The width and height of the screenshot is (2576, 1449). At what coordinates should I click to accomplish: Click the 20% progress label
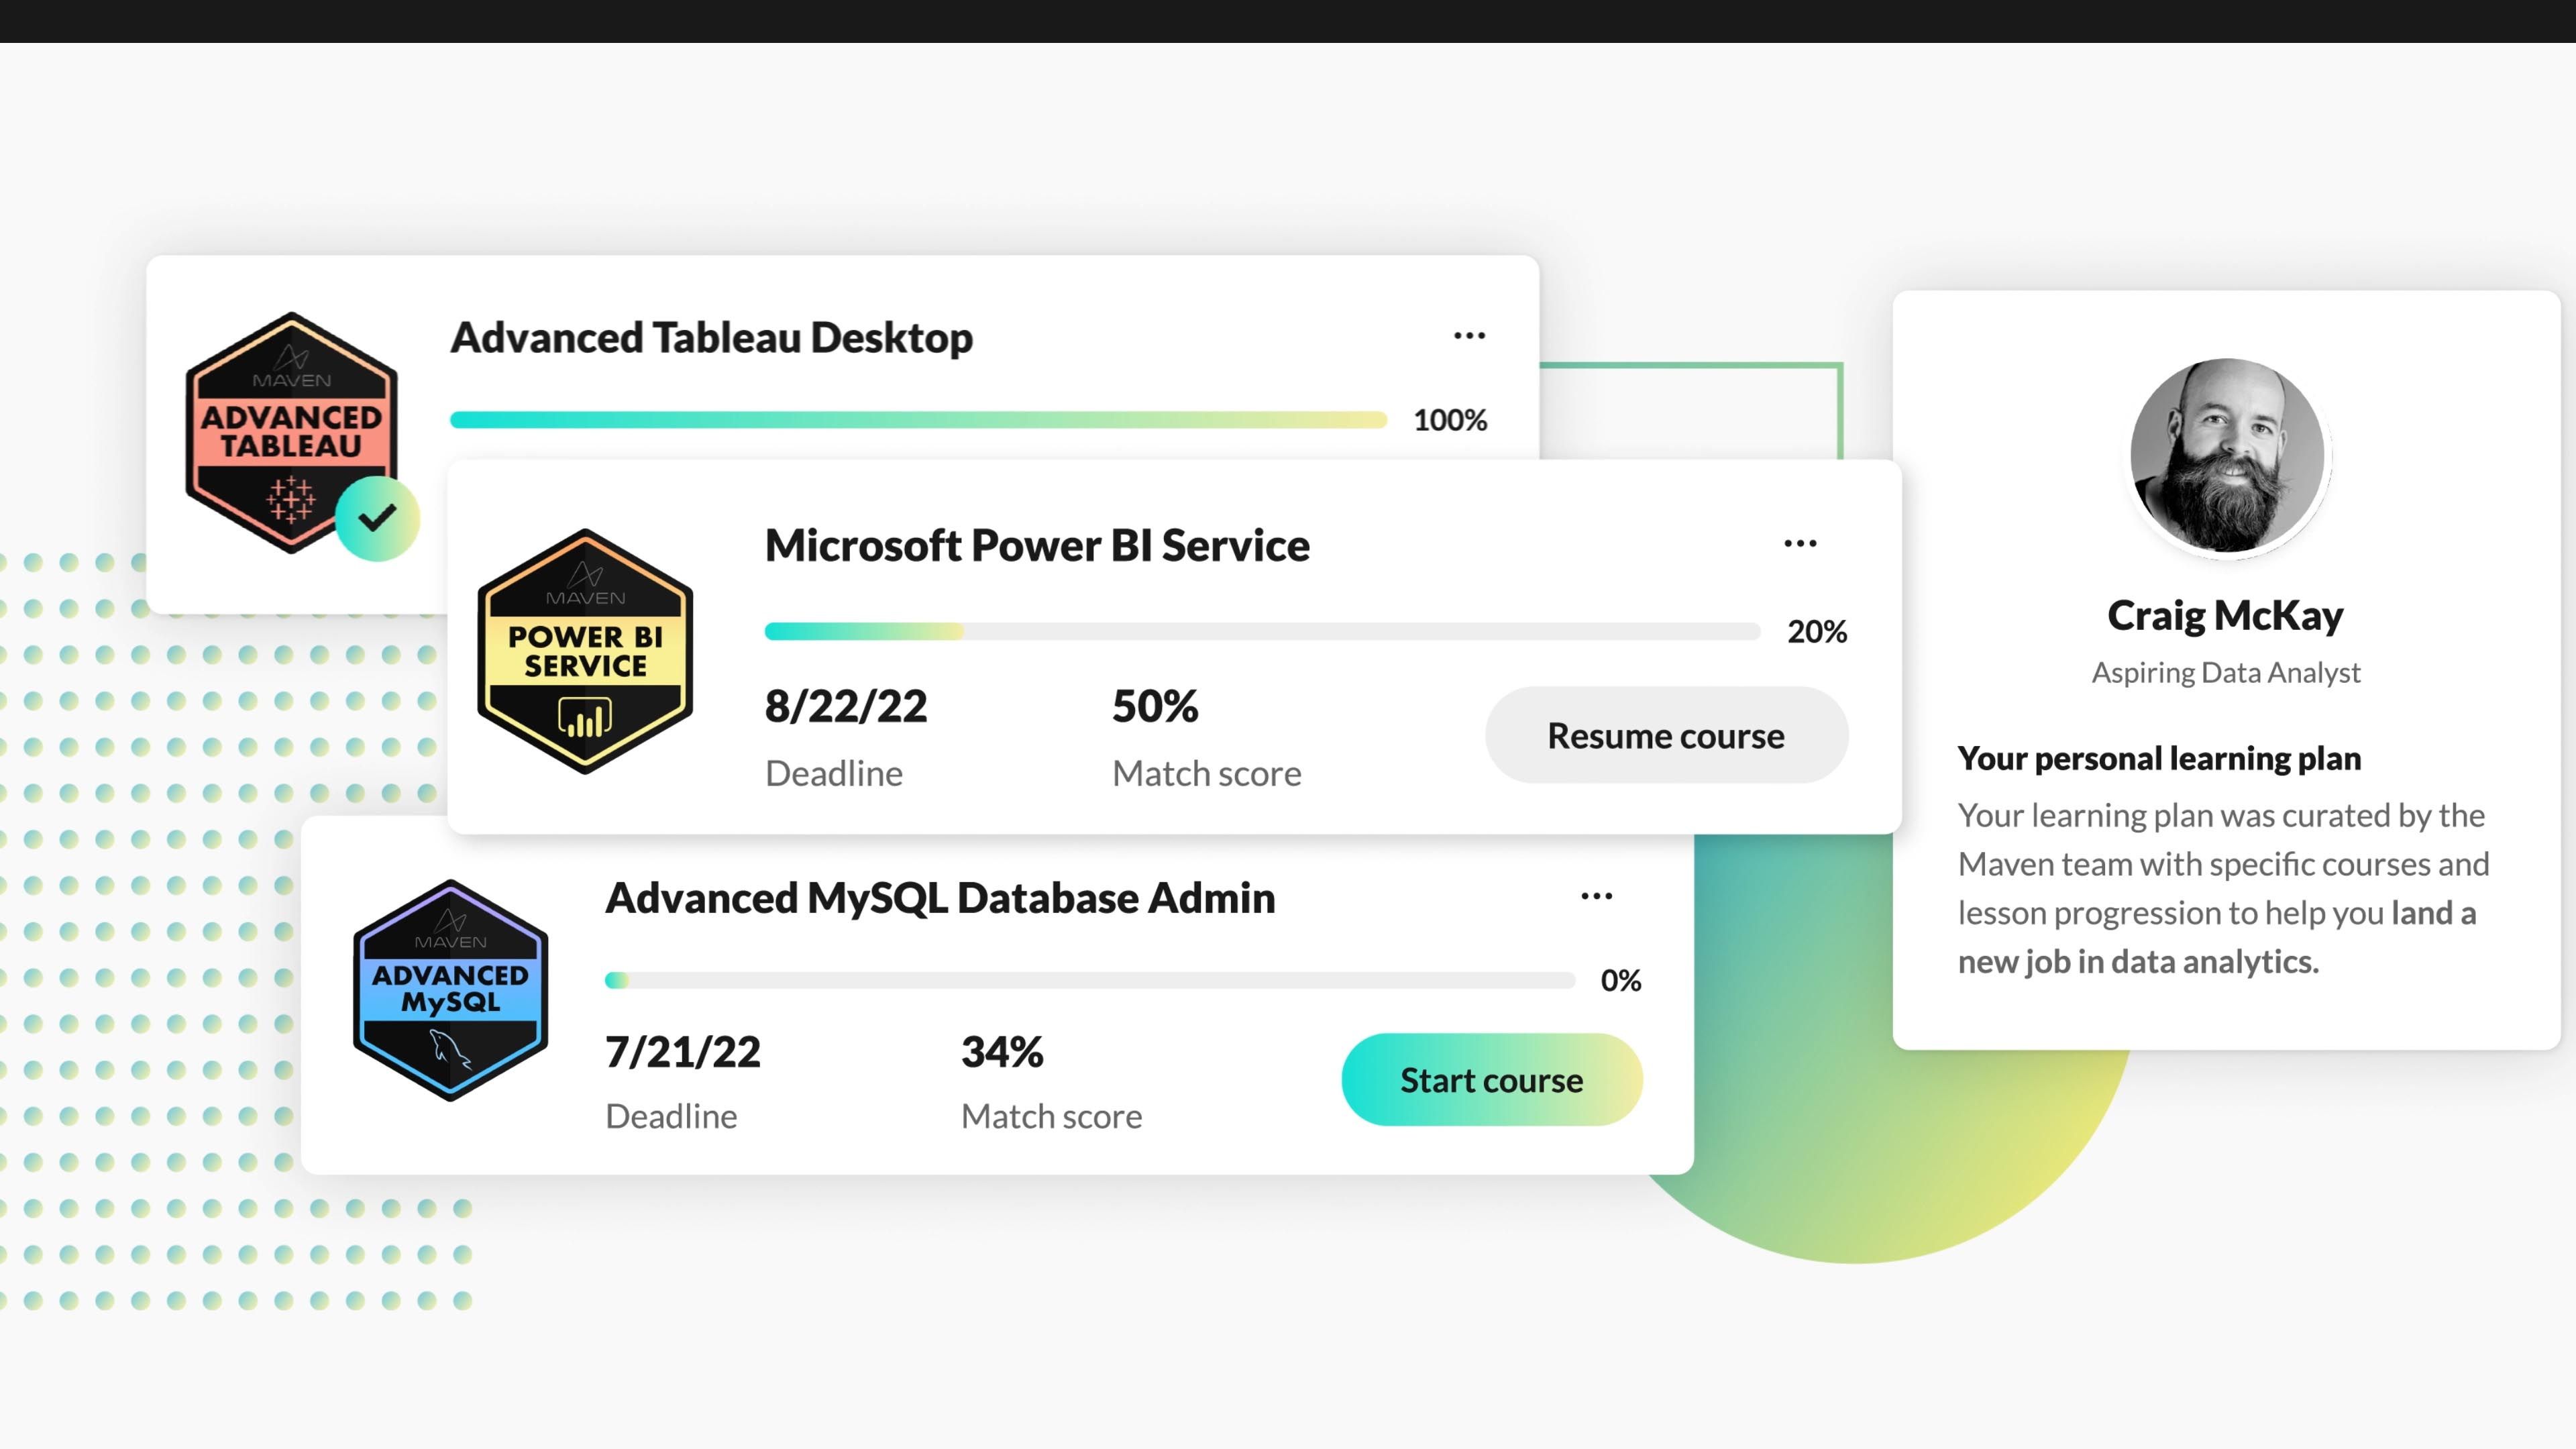pos(1817,631)
